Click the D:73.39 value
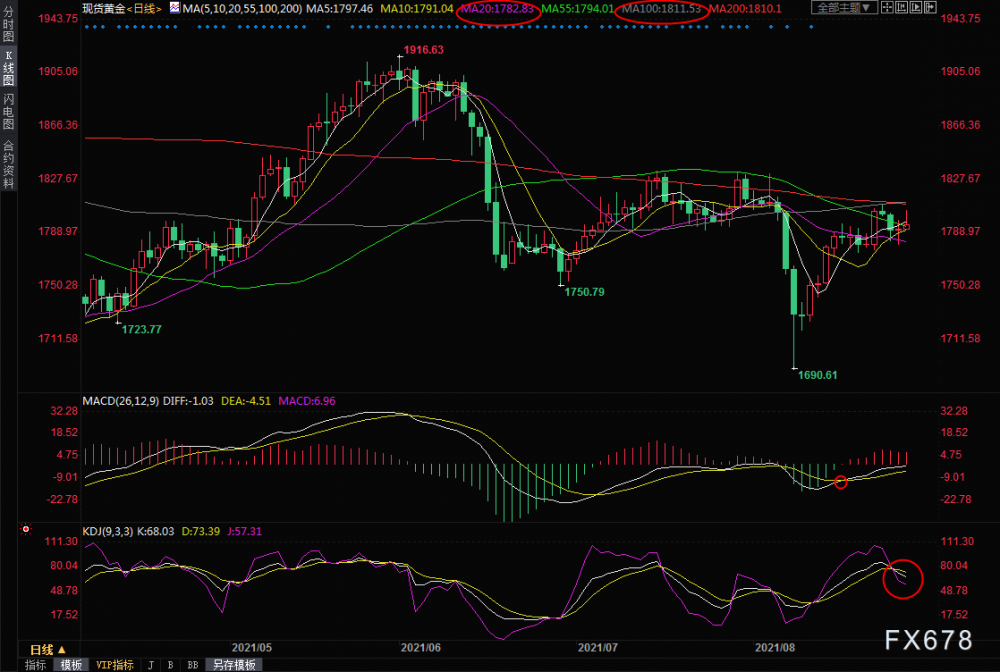1000x672 pixels. (201, 531)
